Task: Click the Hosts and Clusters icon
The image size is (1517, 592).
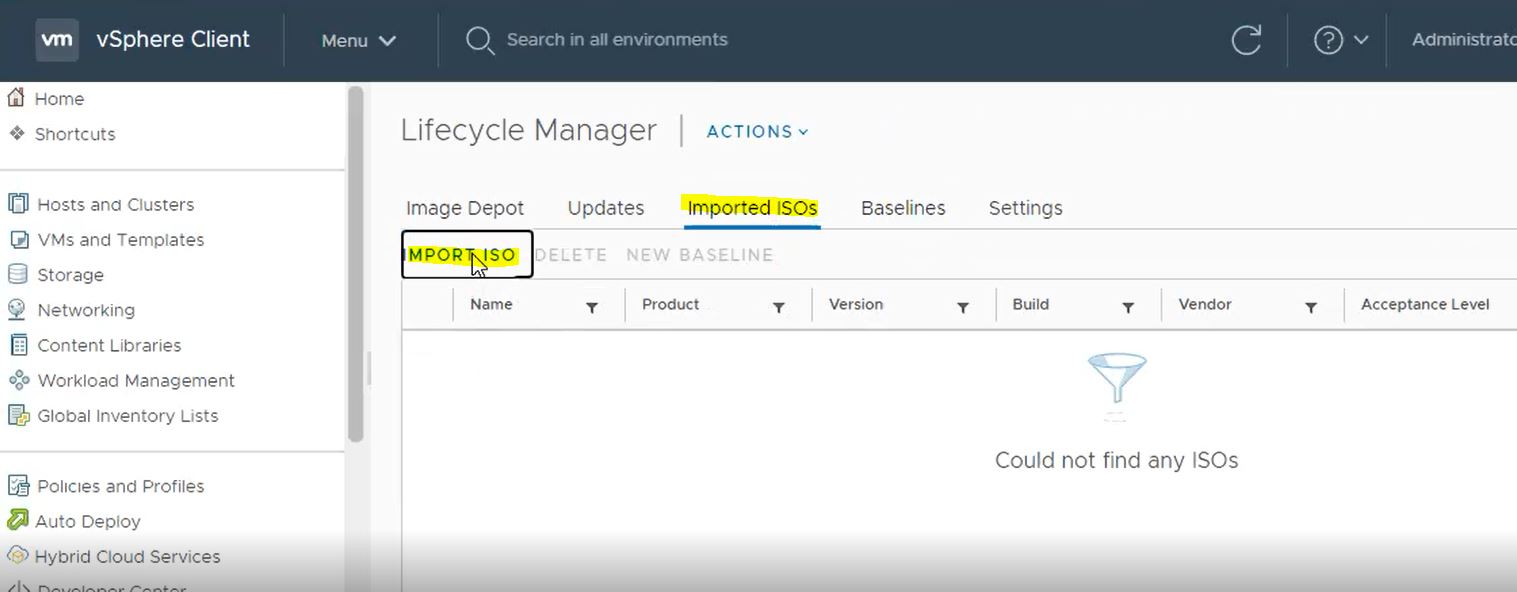Action: [17, 204]
